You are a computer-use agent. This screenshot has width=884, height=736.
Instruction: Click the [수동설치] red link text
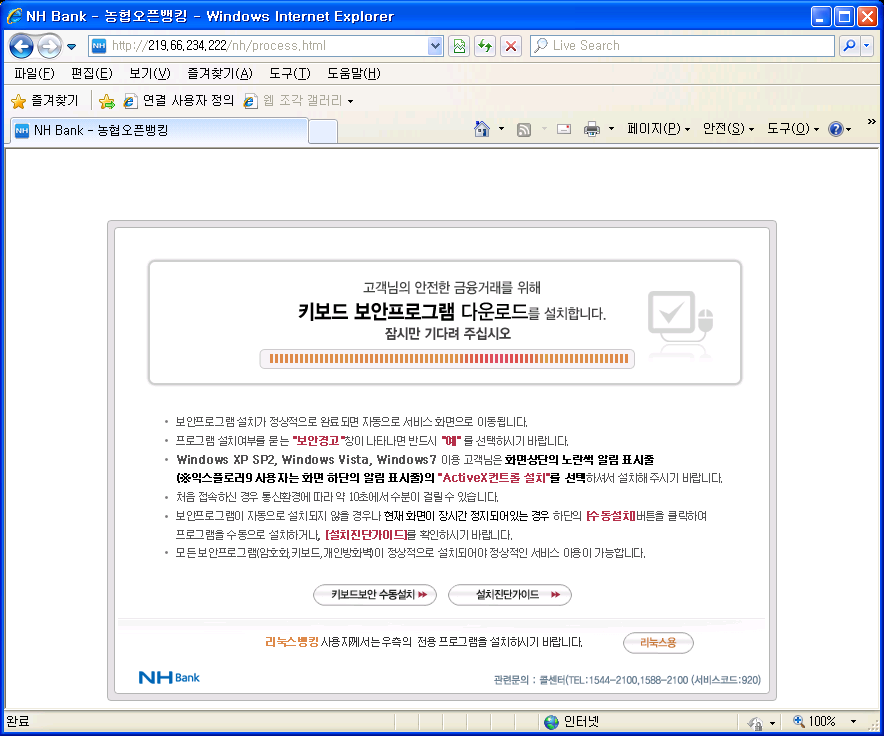(611, 515)
